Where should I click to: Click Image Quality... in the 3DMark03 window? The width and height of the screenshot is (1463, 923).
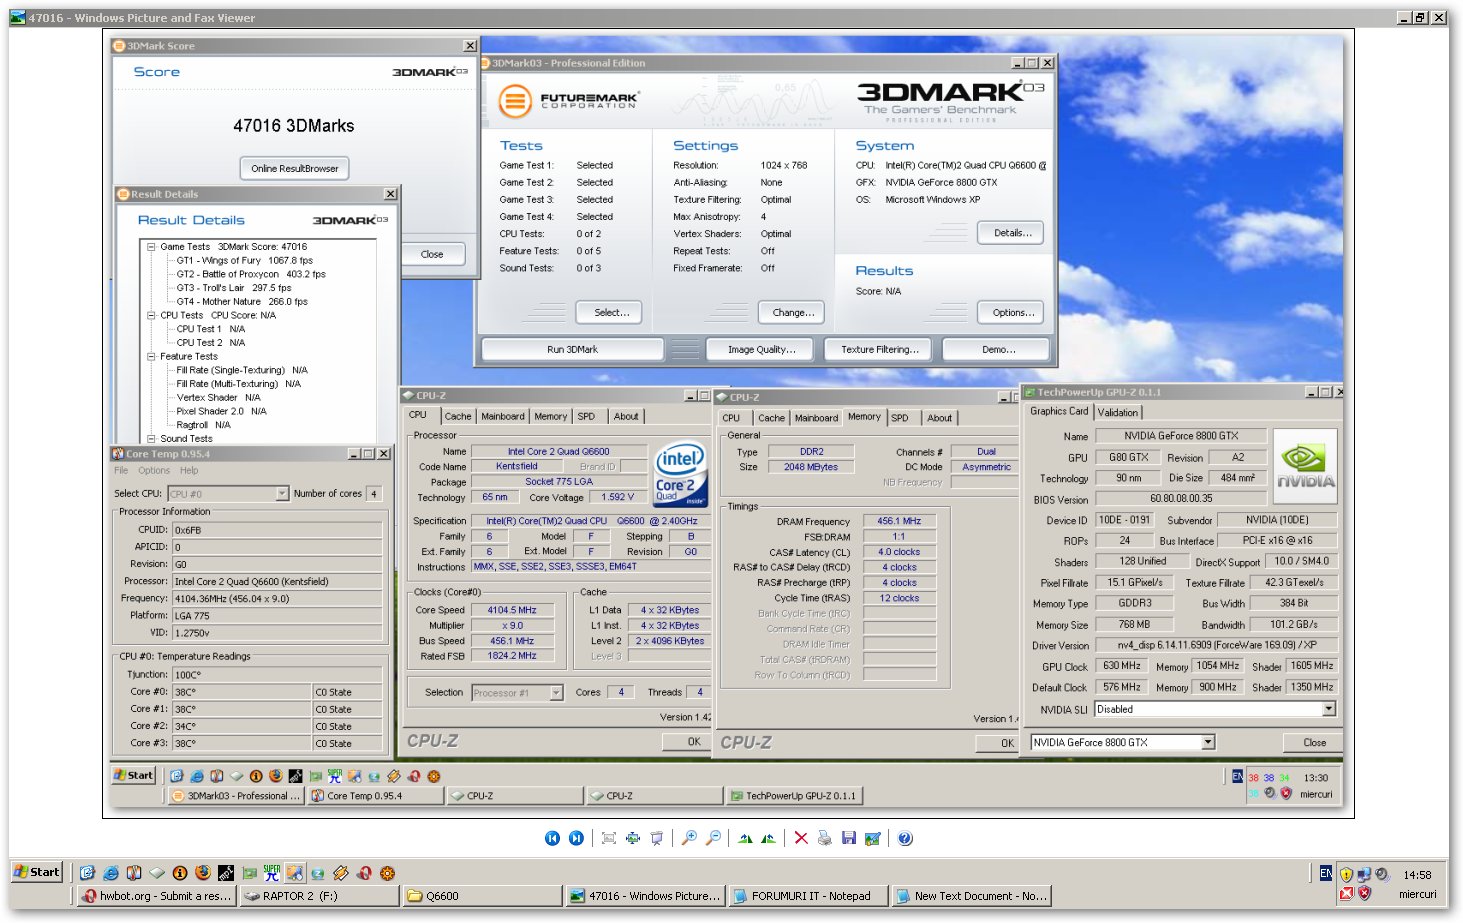[x=761, y=349]
